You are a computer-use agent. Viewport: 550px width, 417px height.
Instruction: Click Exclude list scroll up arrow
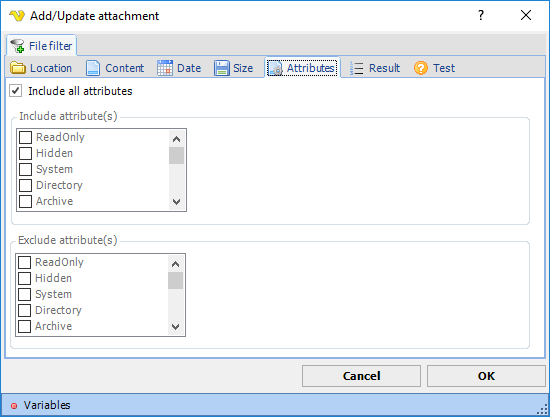point(175,264)
